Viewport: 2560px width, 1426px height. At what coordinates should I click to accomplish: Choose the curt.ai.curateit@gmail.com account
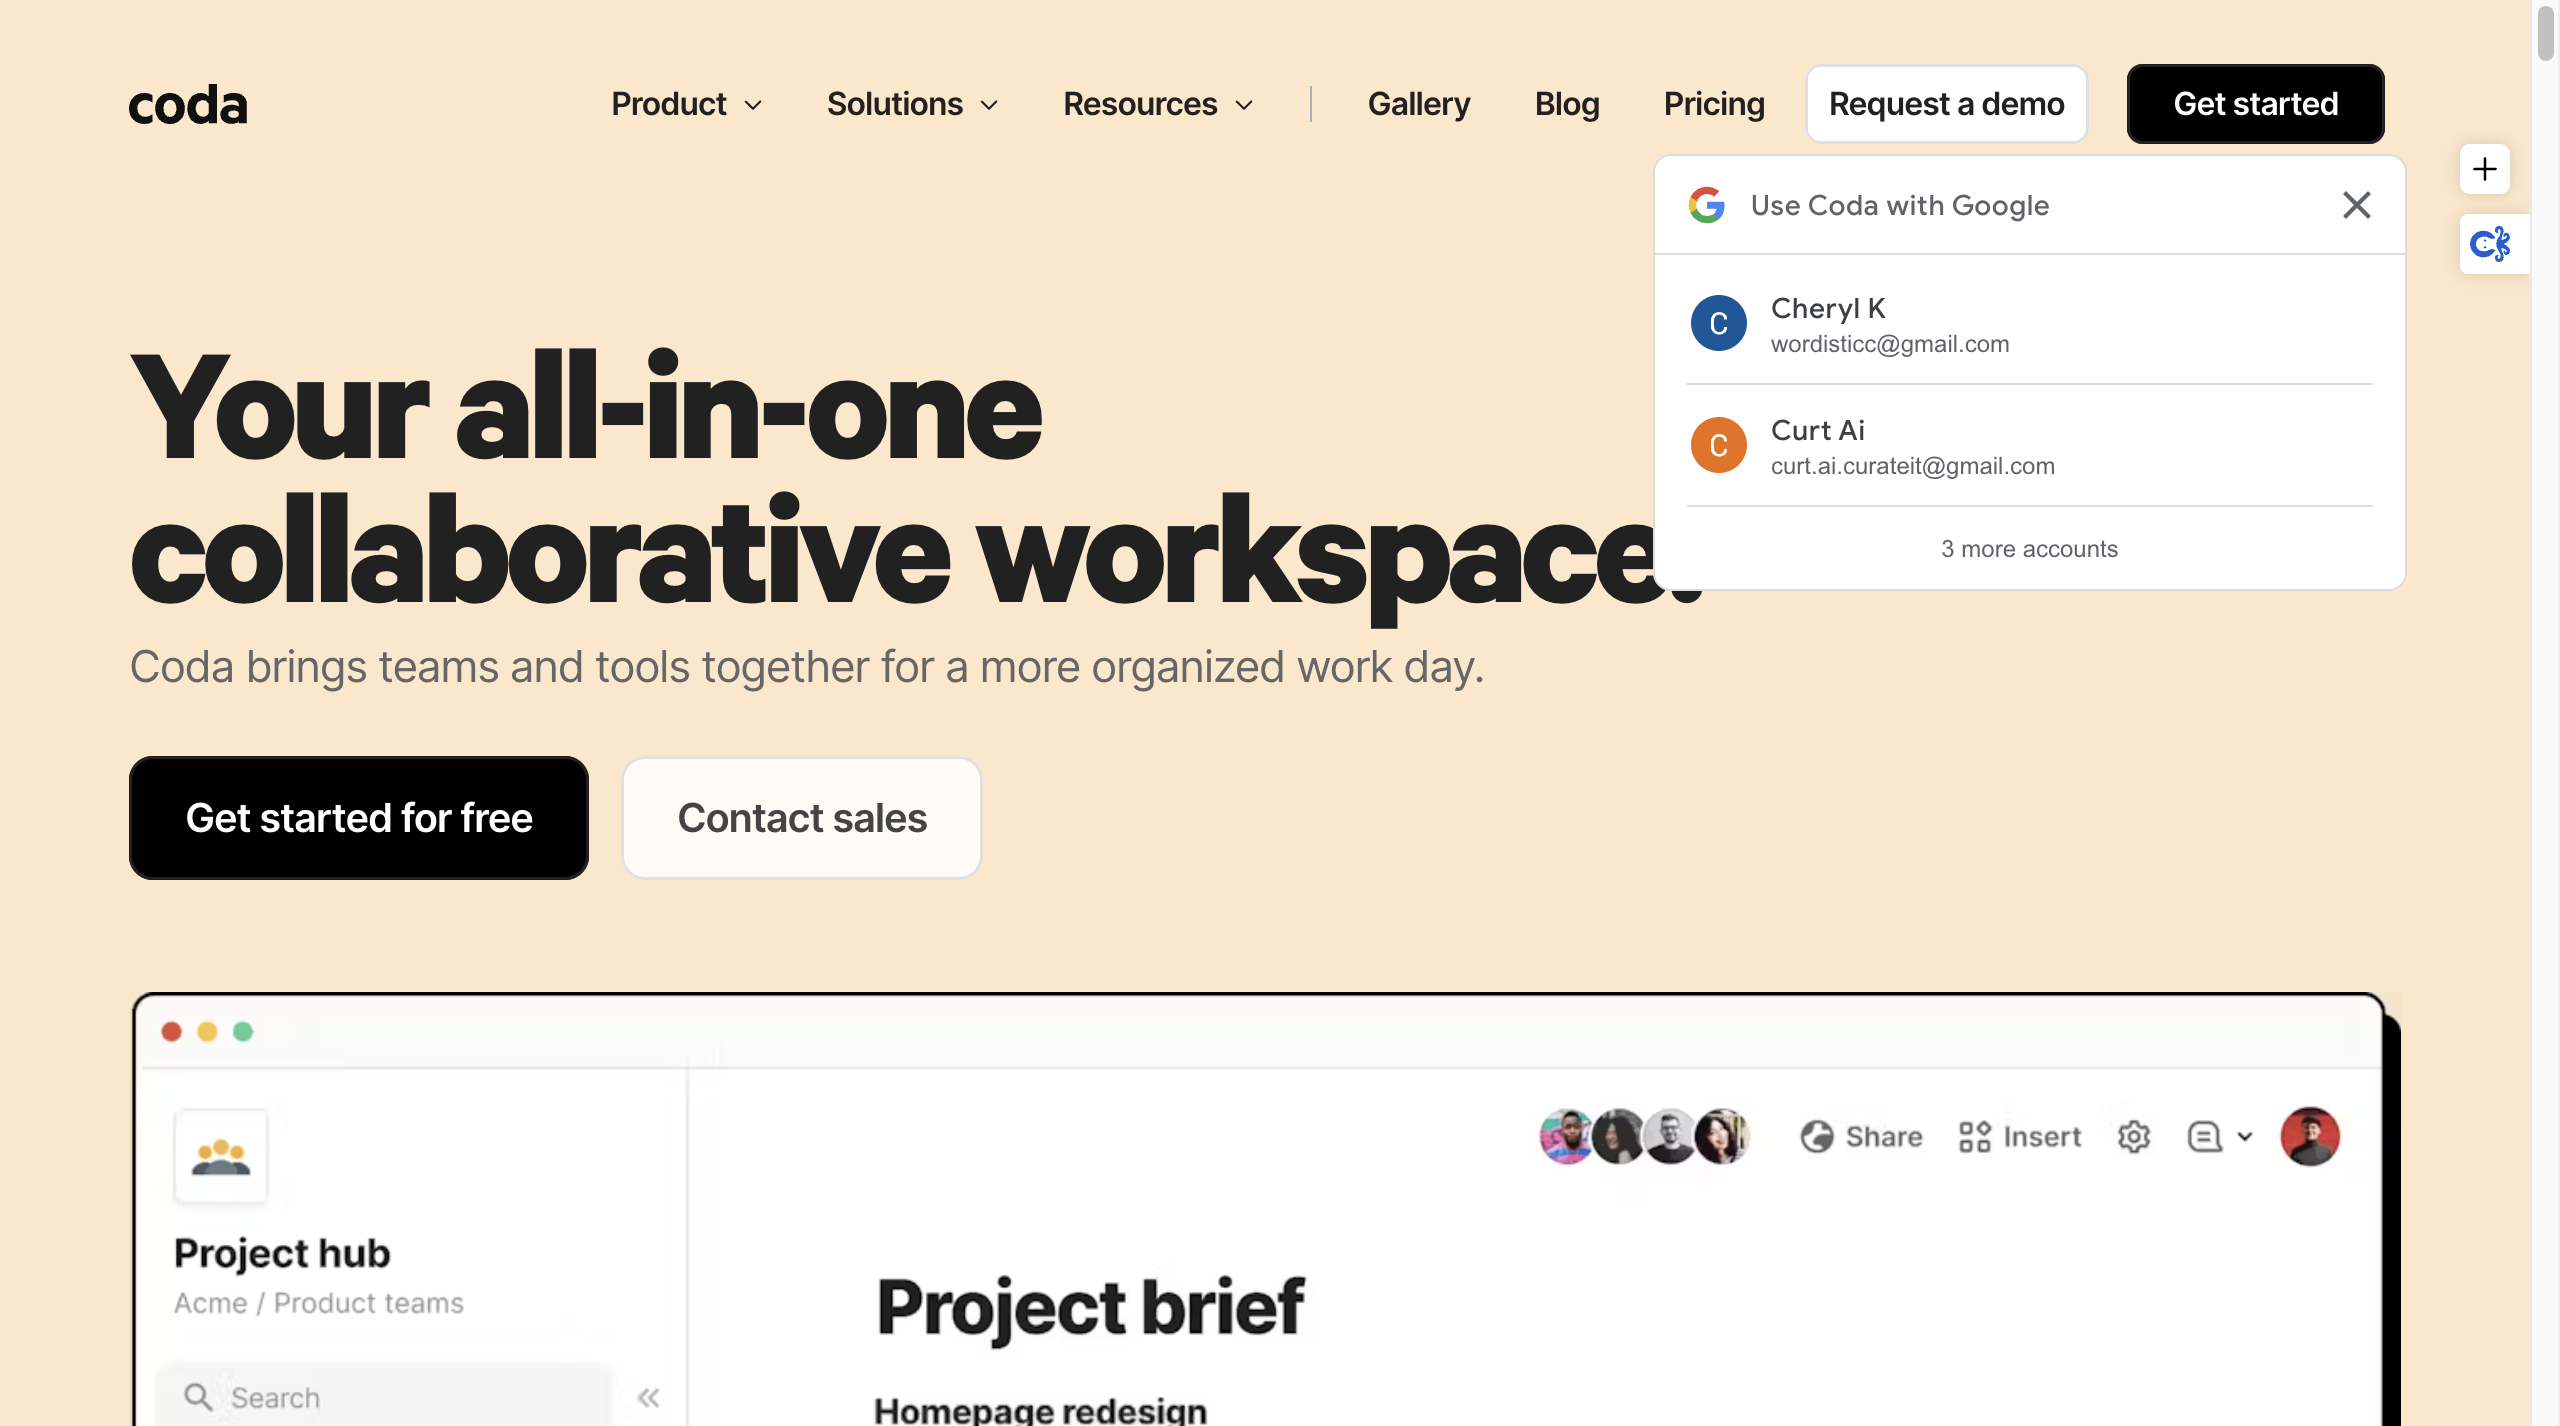[2029, 446]
